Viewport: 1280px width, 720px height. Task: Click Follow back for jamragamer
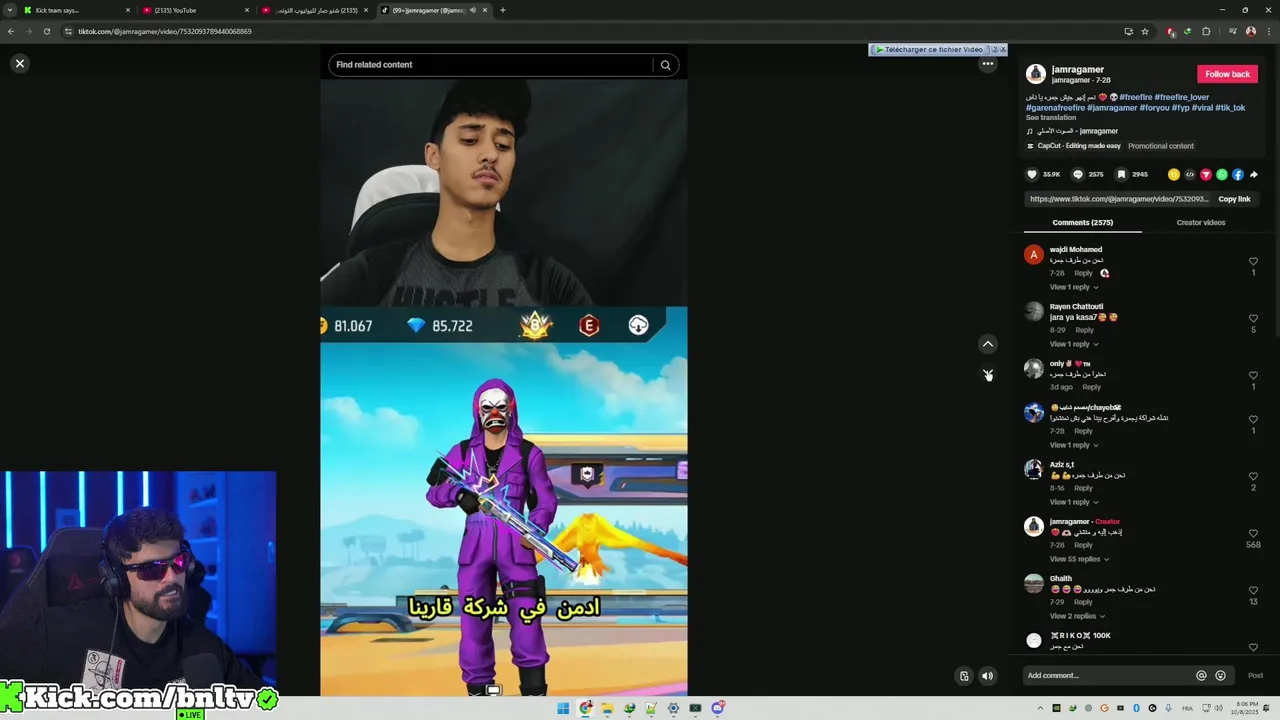pos(1227,74)
